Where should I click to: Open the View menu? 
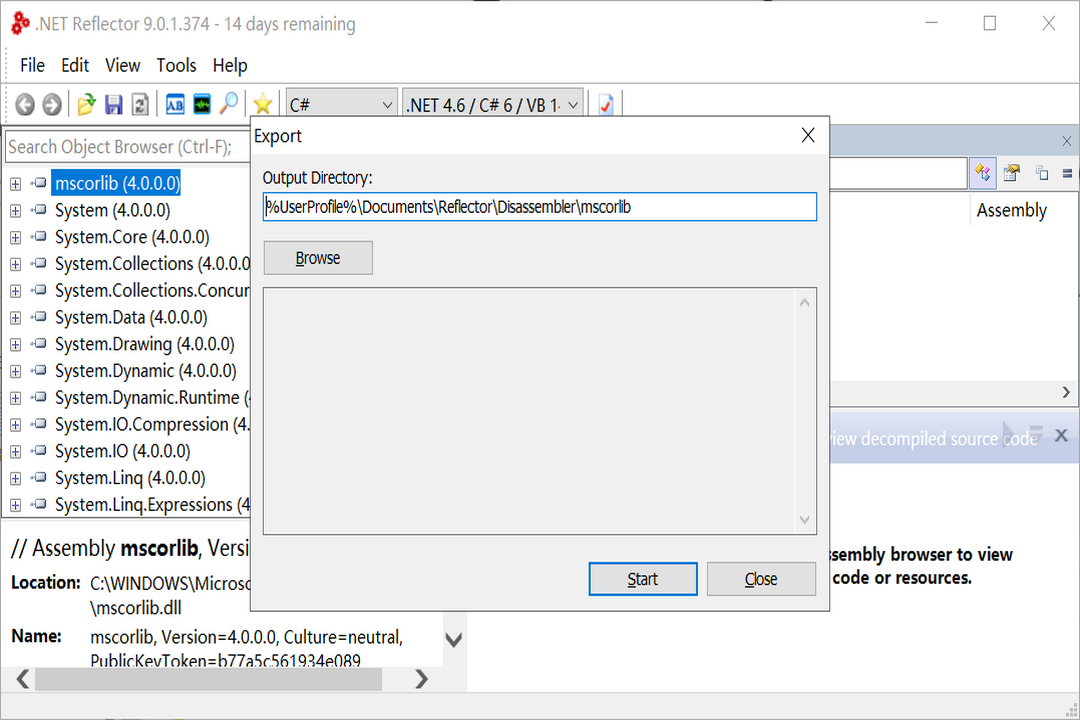[x=122, y=65]
